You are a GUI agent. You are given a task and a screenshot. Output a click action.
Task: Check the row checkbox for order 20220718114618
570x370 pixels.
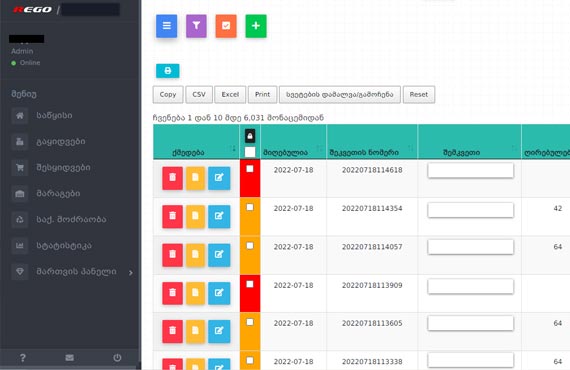coord(250,169)
